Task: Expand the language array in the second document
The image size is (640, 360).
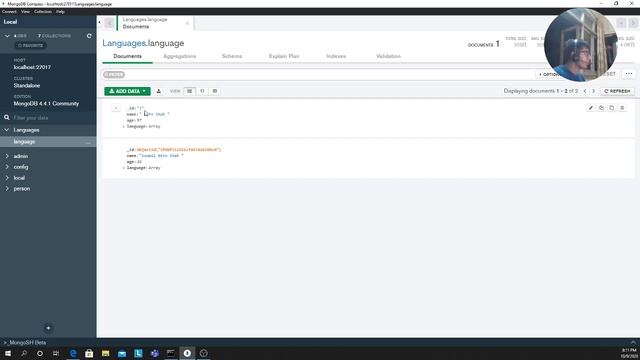Action: pyautogui.click(x=124, y=168)
